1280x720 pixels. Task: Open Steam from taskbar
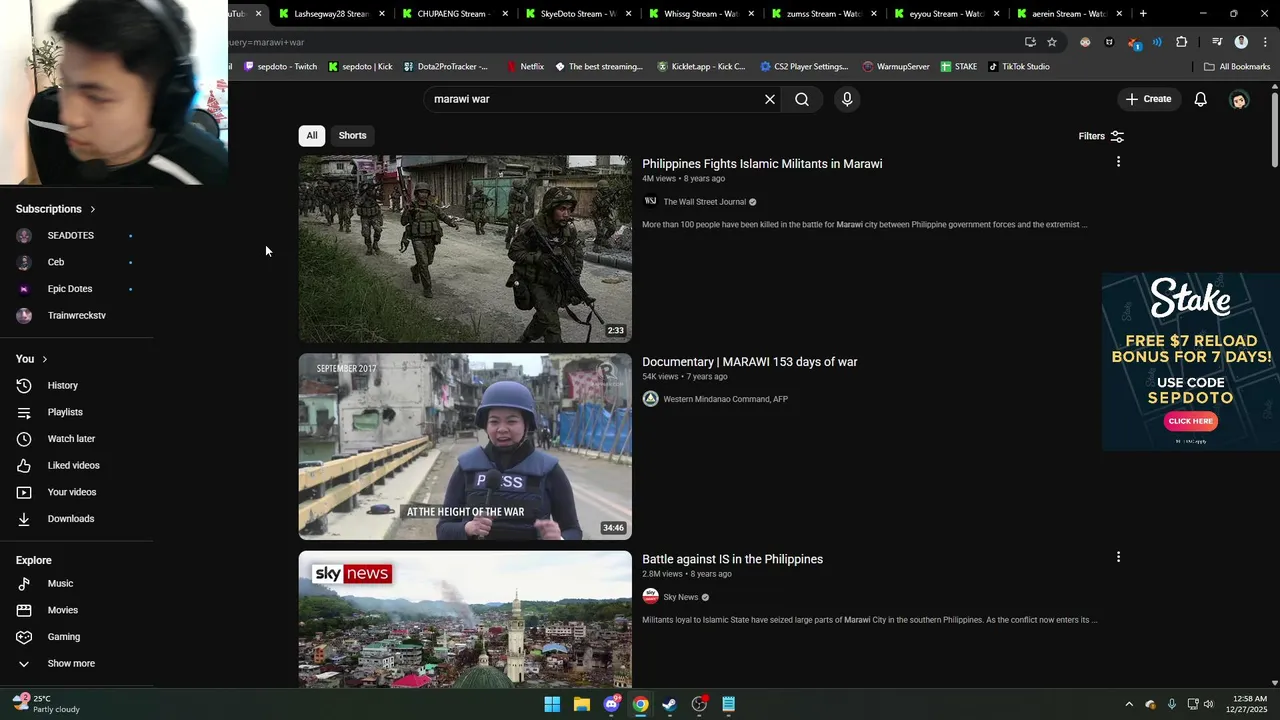pyautogui.click(x=670, y=705)
